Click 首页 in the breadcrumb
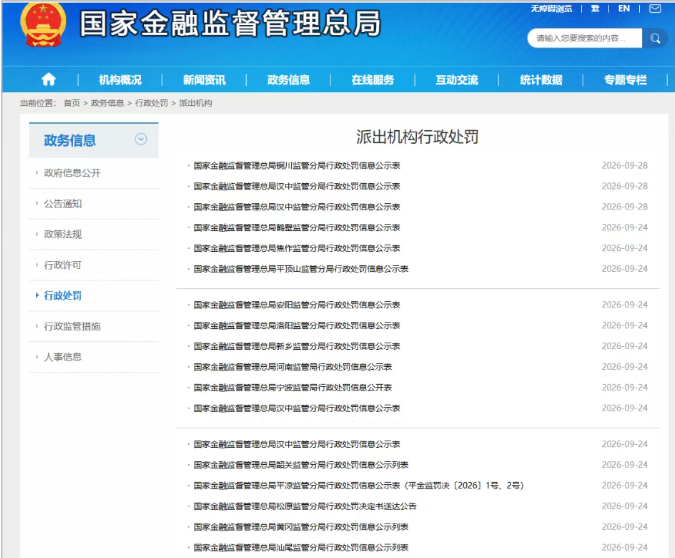Viewport: 675px width, 558px height. click(x=72, y=103)
